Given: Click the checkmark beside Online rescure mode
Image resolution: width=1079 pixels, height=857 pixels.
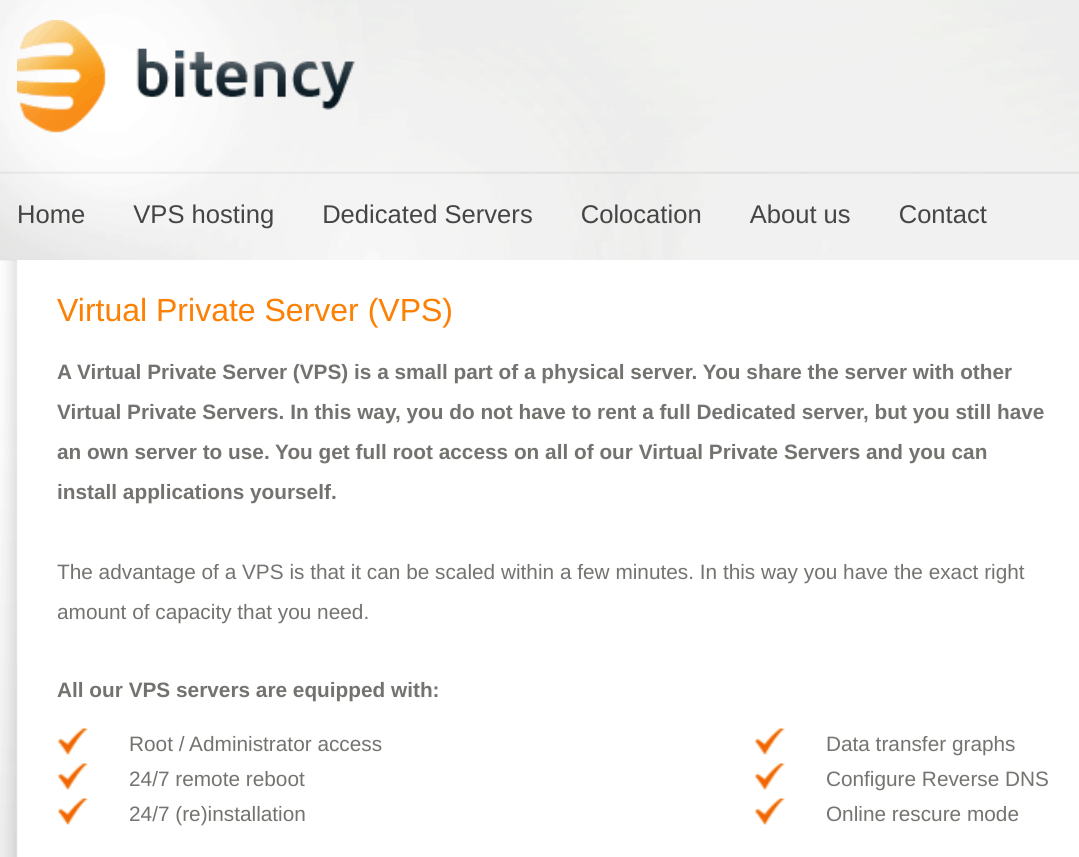Looking at the screenshot, I should (x=769, y=812).
